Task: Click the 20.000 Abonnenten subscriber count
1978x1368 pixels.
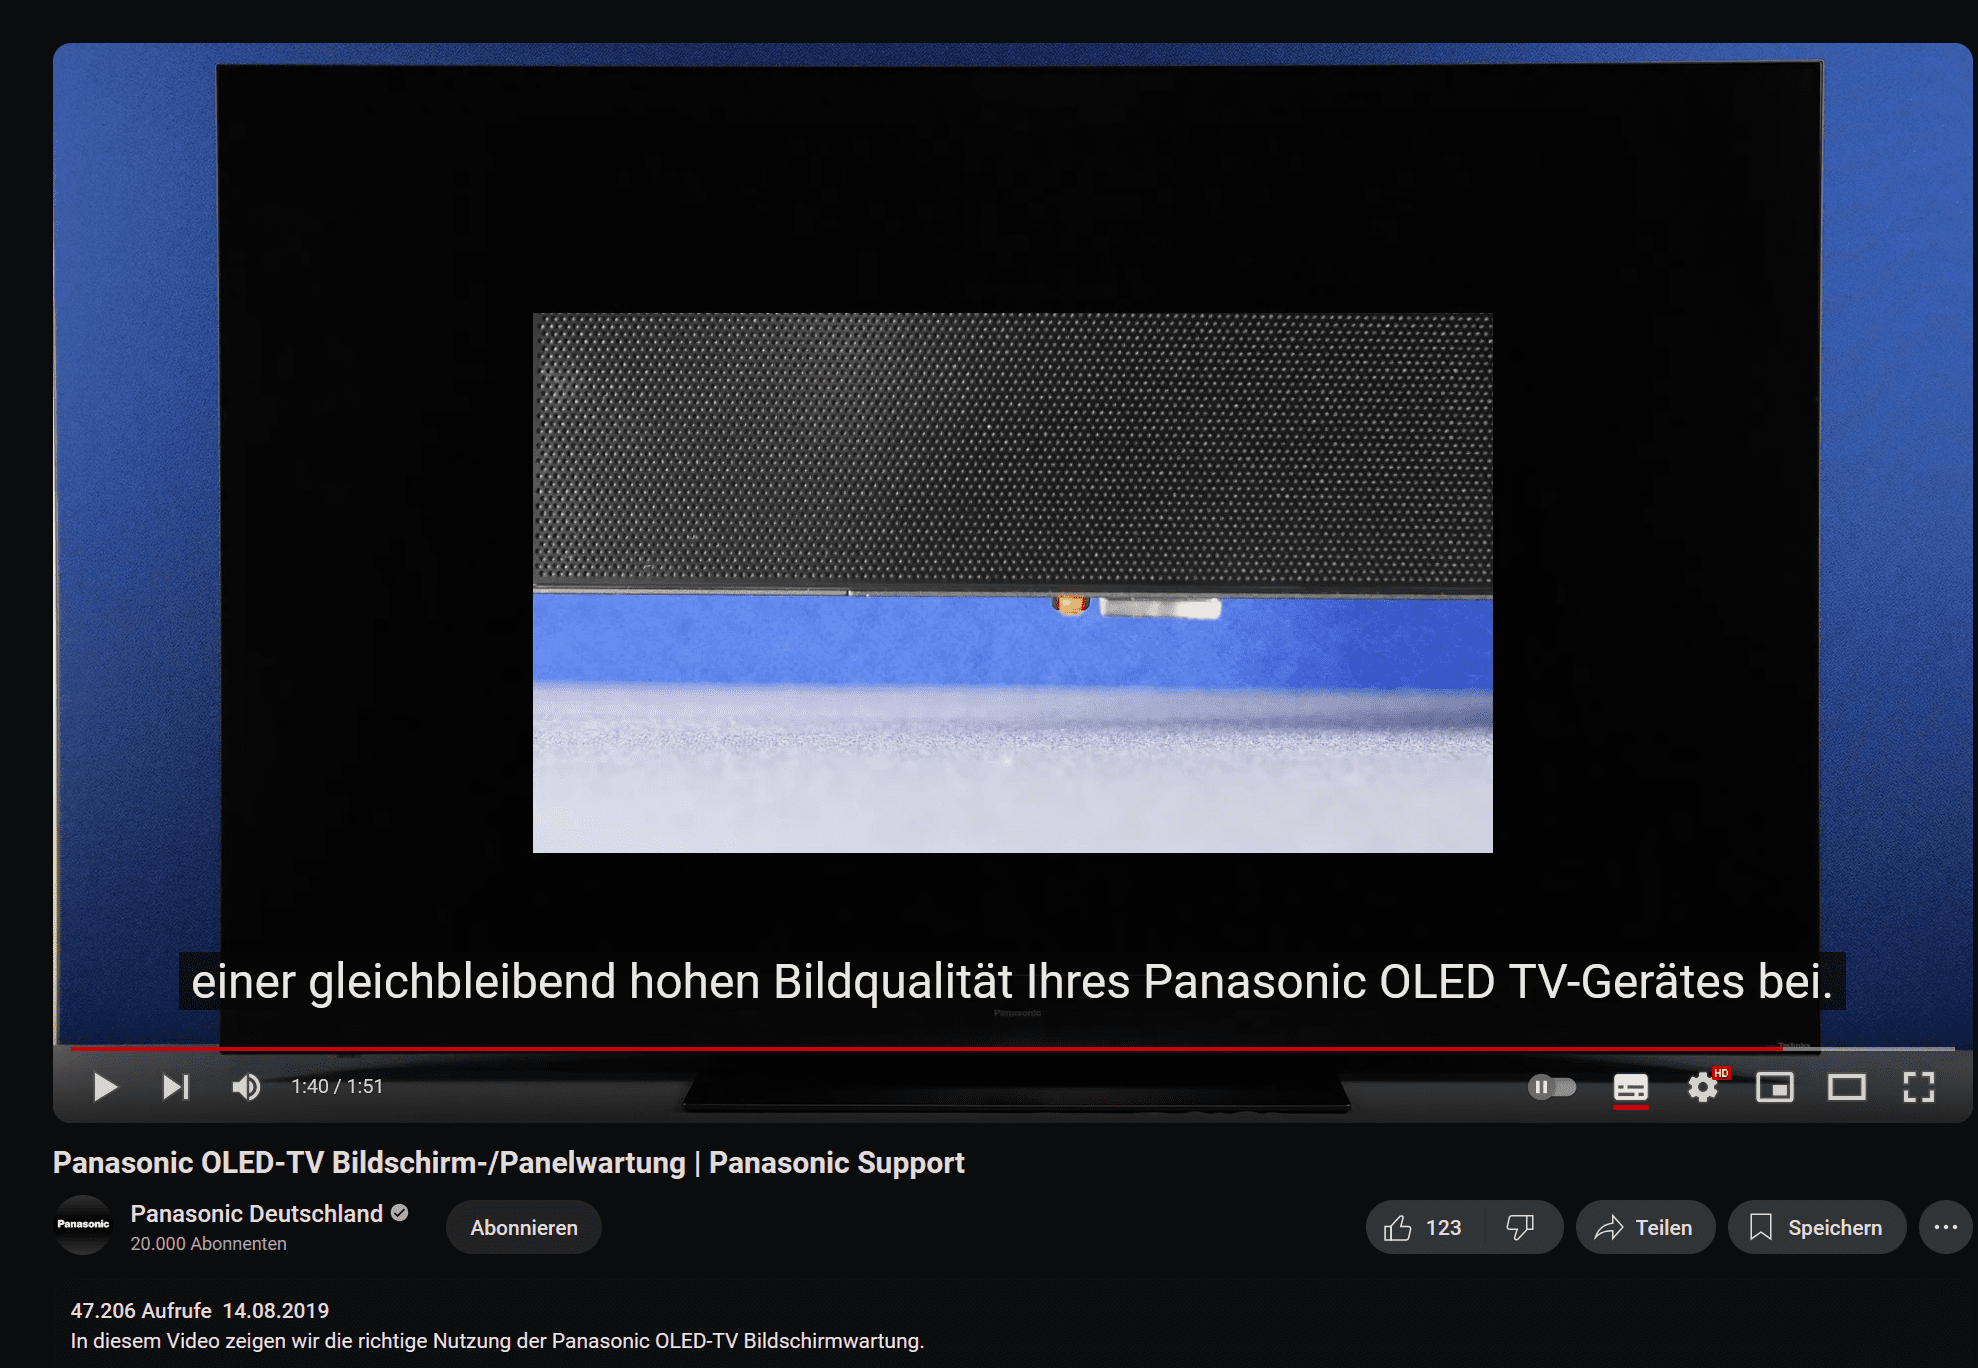Action: [x=208, y=1244]
